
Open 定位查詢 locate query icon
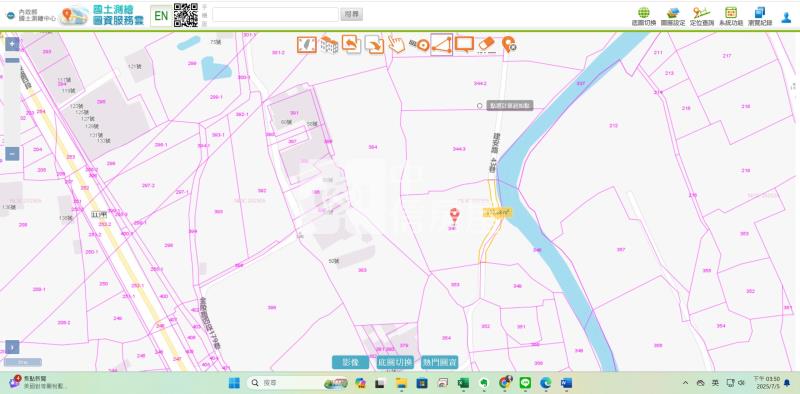pos(702,16)
